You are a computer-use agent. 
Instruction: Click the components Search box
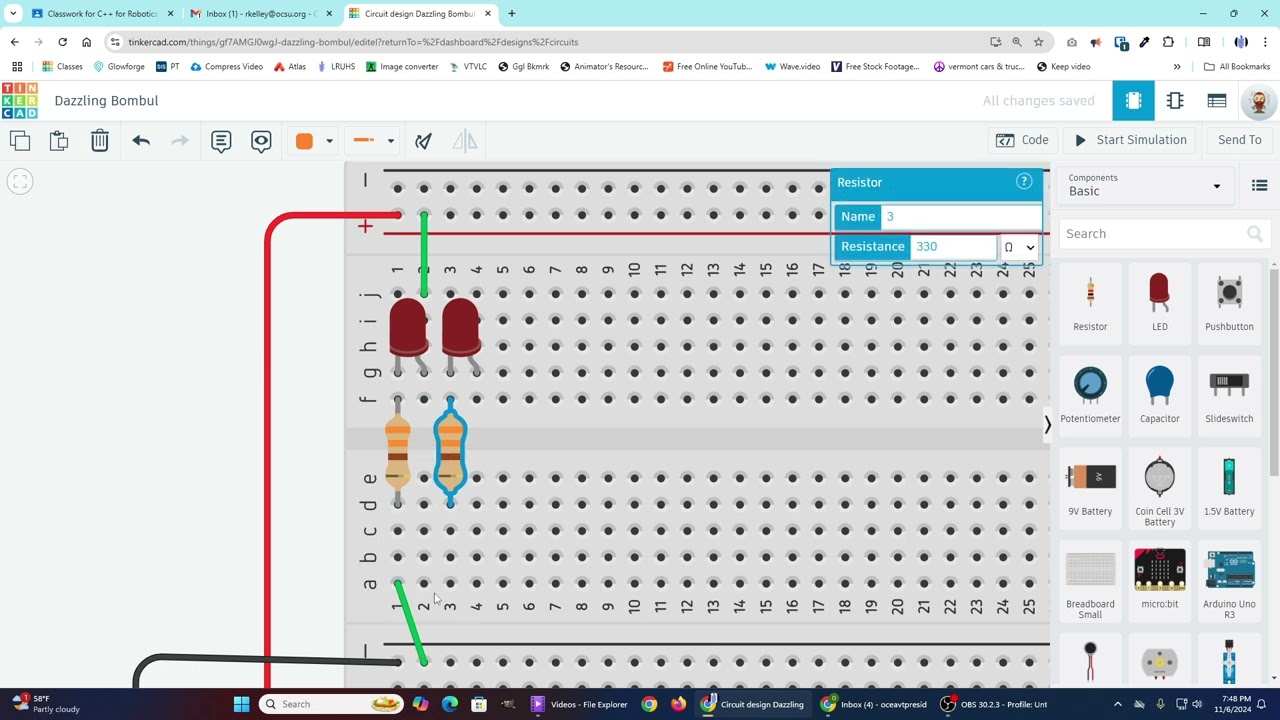pyautogui.click(x=1162, y=234)
